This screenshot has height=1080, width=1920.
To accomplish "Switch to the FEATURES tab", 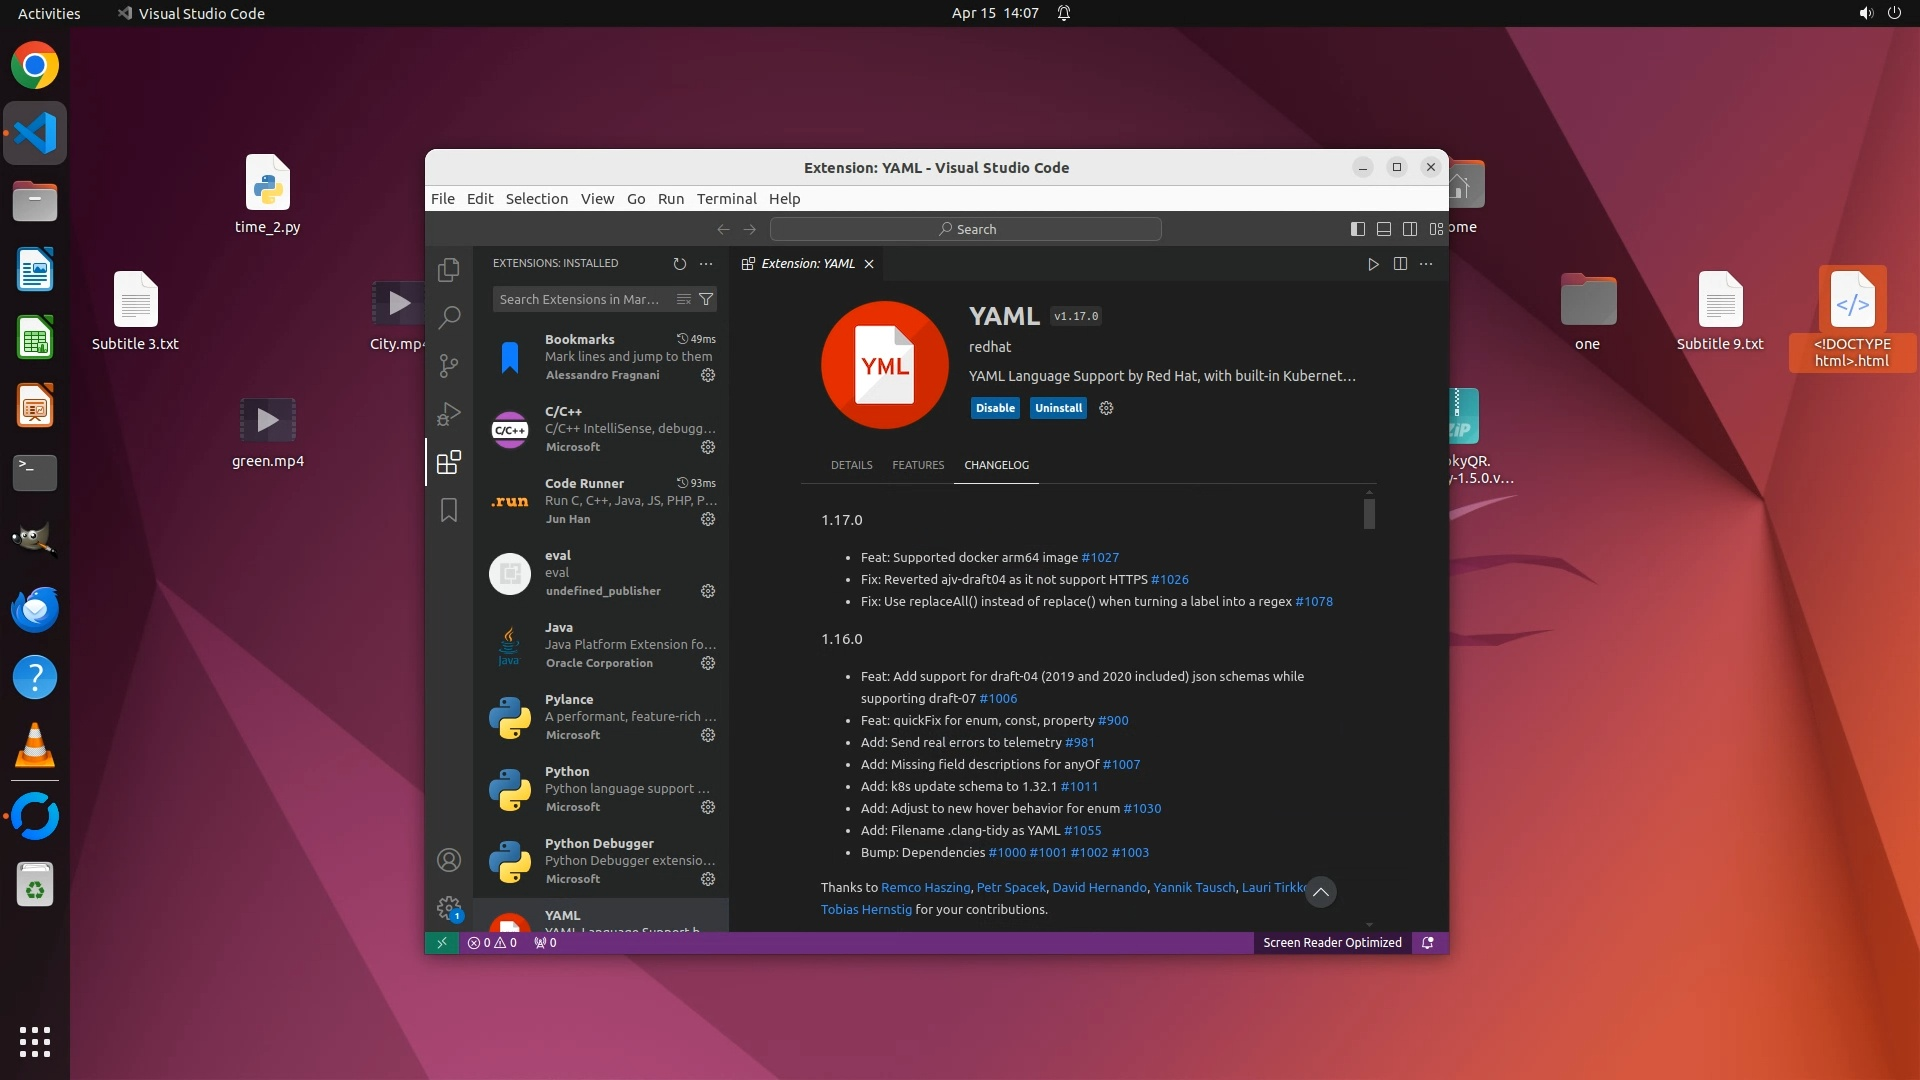I will coord(917,465).
